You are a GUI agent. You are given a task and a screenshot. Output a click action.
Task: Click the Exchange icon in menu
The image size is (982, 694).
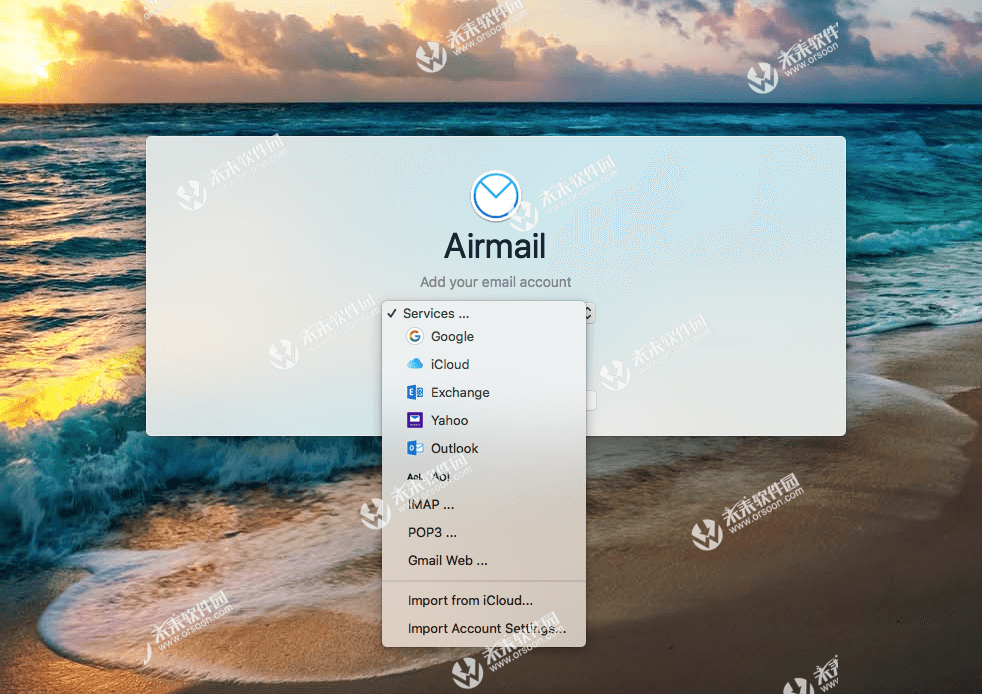[x=415, y=392]
